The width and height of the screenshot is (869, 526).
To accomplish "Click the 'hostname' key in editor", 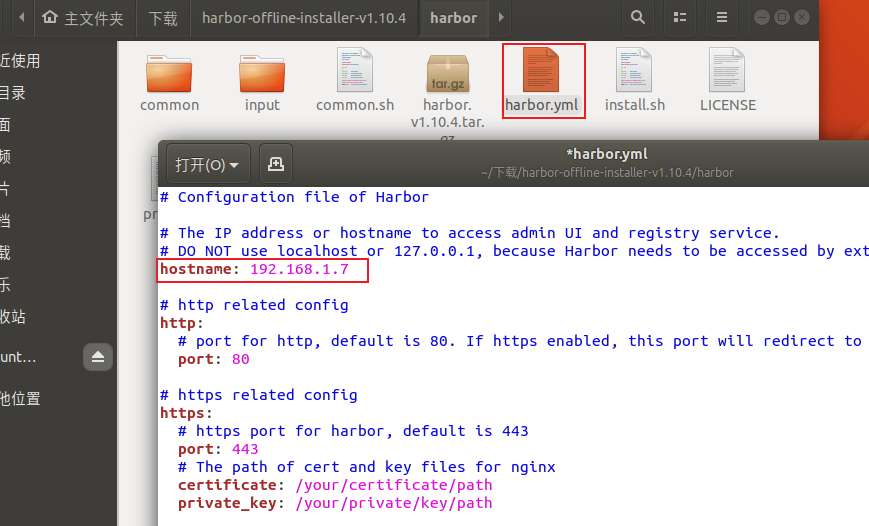I will click(196, 269).
